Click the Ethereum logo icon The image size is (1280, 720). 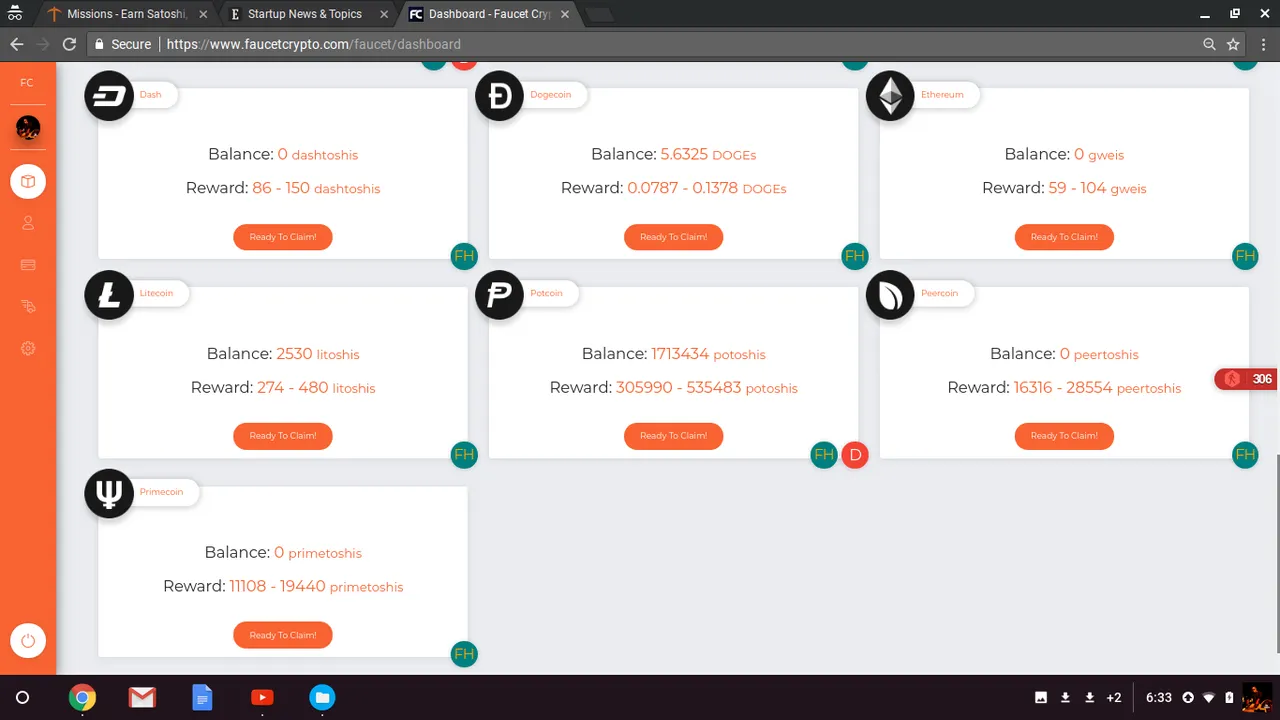[x=890, y=96]
